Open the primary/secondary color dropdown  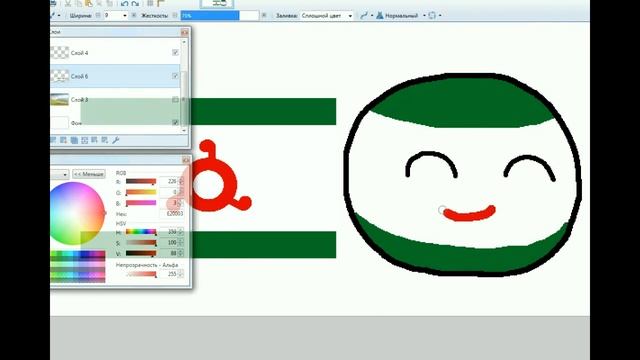pos(60,174)
